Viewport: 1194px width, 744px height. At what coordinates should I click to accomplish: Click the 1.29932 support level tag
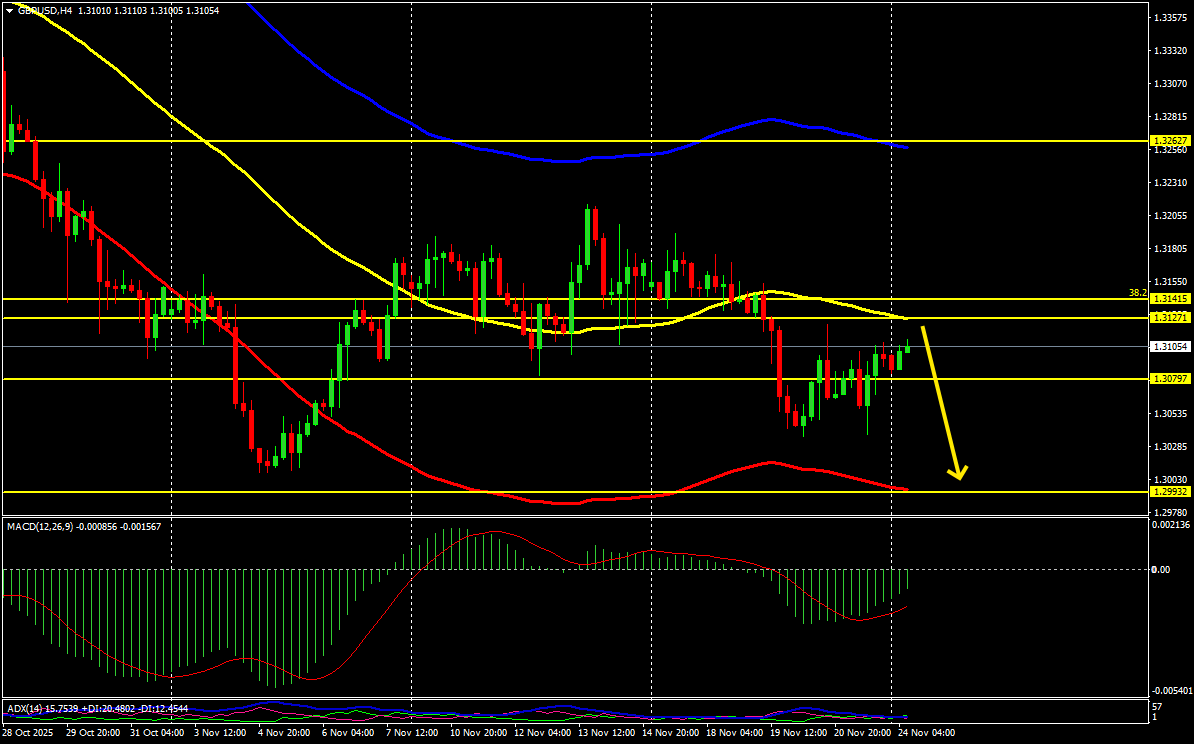coord(1170,492)
